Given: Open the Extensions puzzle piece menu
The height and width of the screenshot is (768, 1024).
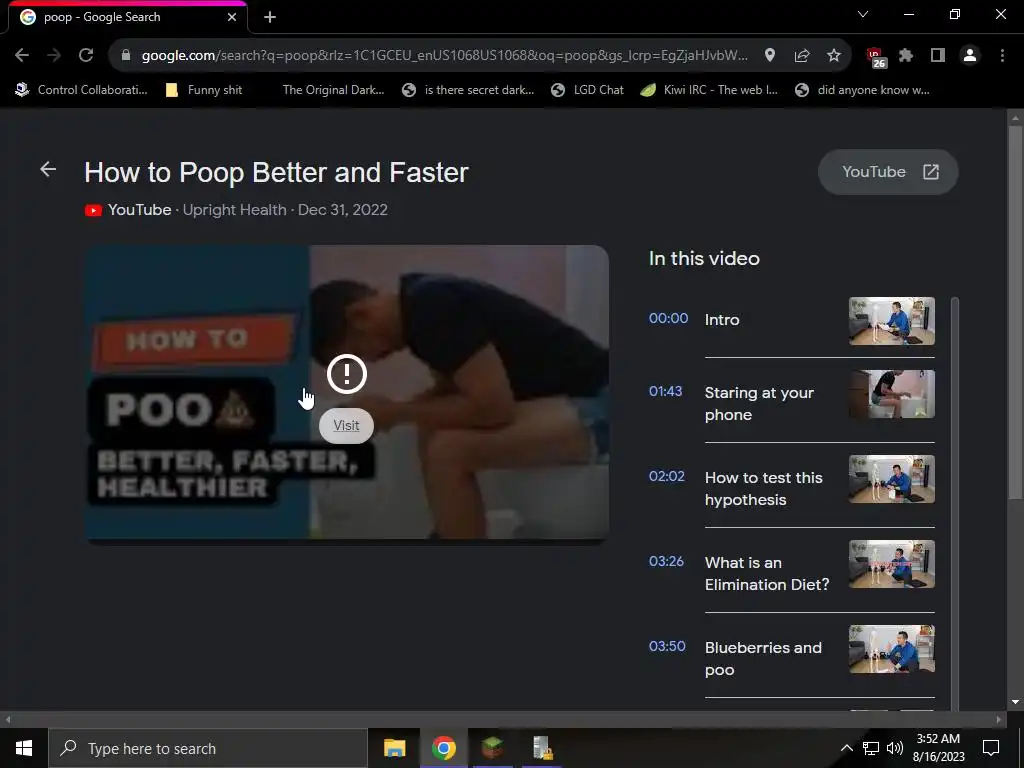Looking at the screenshot, I should click(x=906, y=56).
